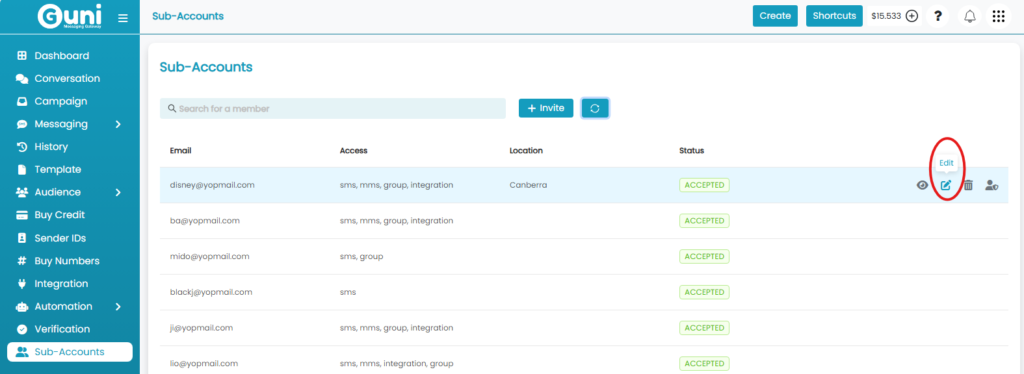Click the Sub-Accounts people icon in the sidebar
Image resolution: width=1024 pixels, height=374 pixels.
click(22, 352)
